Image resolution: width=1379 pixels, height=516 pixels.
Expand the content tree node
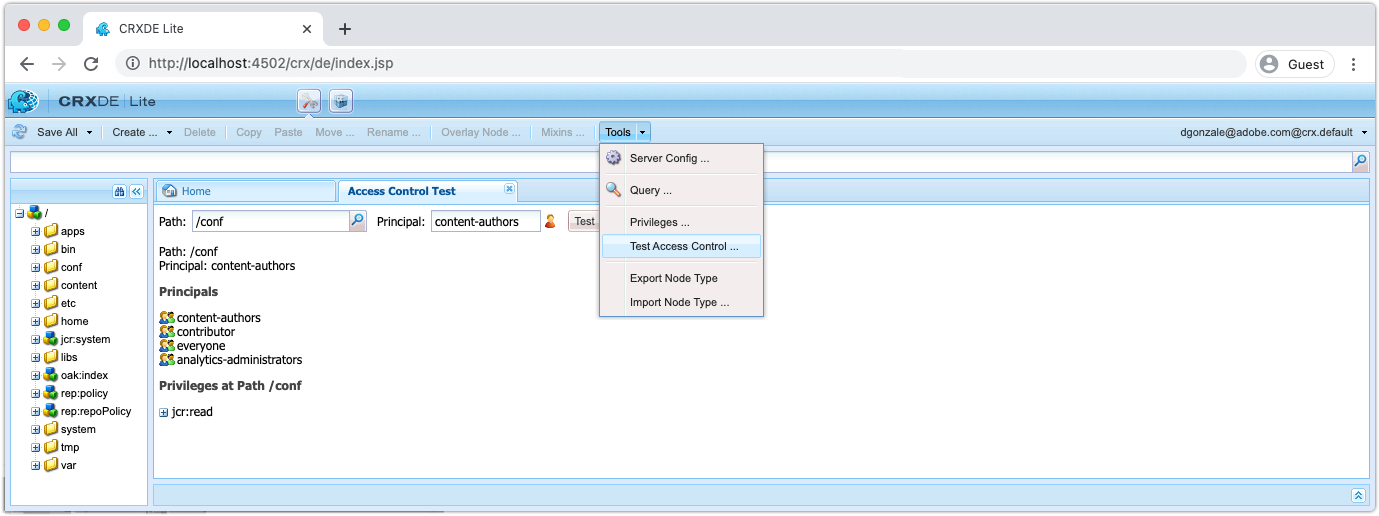pyautogui.click(x=36, y=285)
